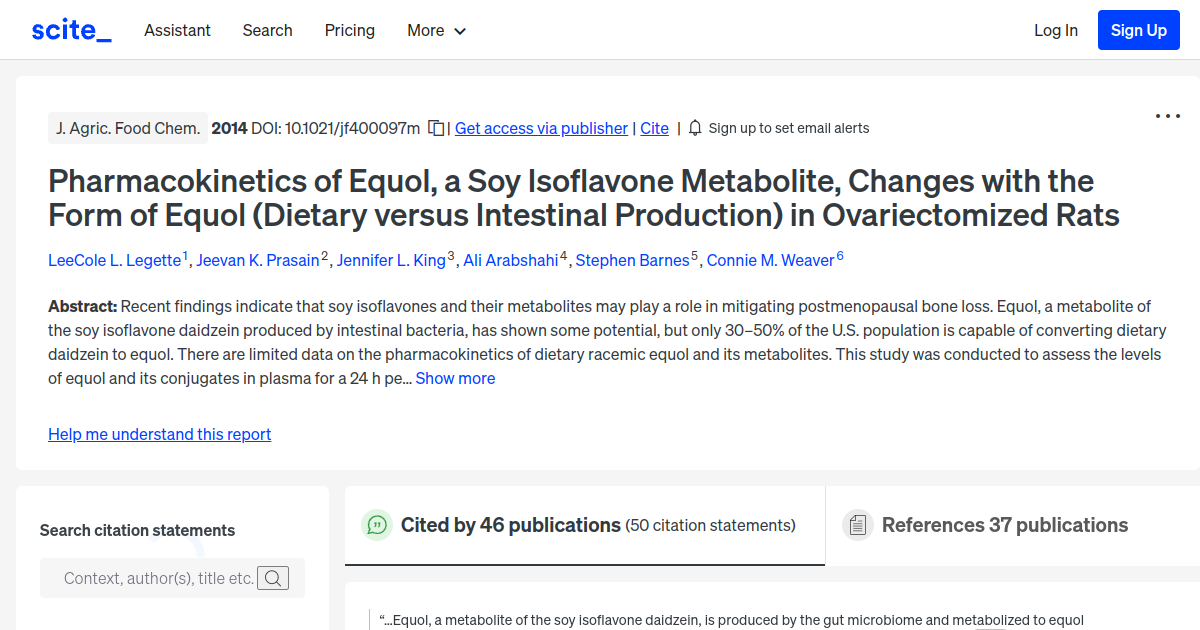This screenshot has width=1200, height=630.
Task: Click Get access via publisher link
Action: [x=541, y=128]
